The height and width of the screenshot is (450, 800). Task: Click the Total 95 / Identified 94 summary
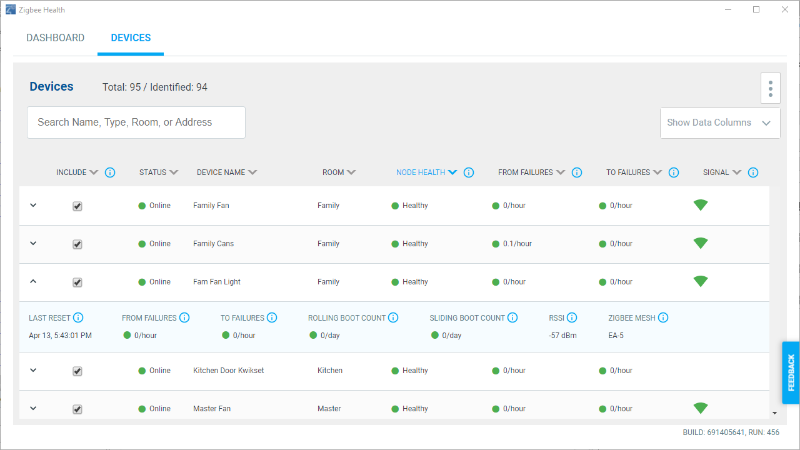(x=155, y=87)
